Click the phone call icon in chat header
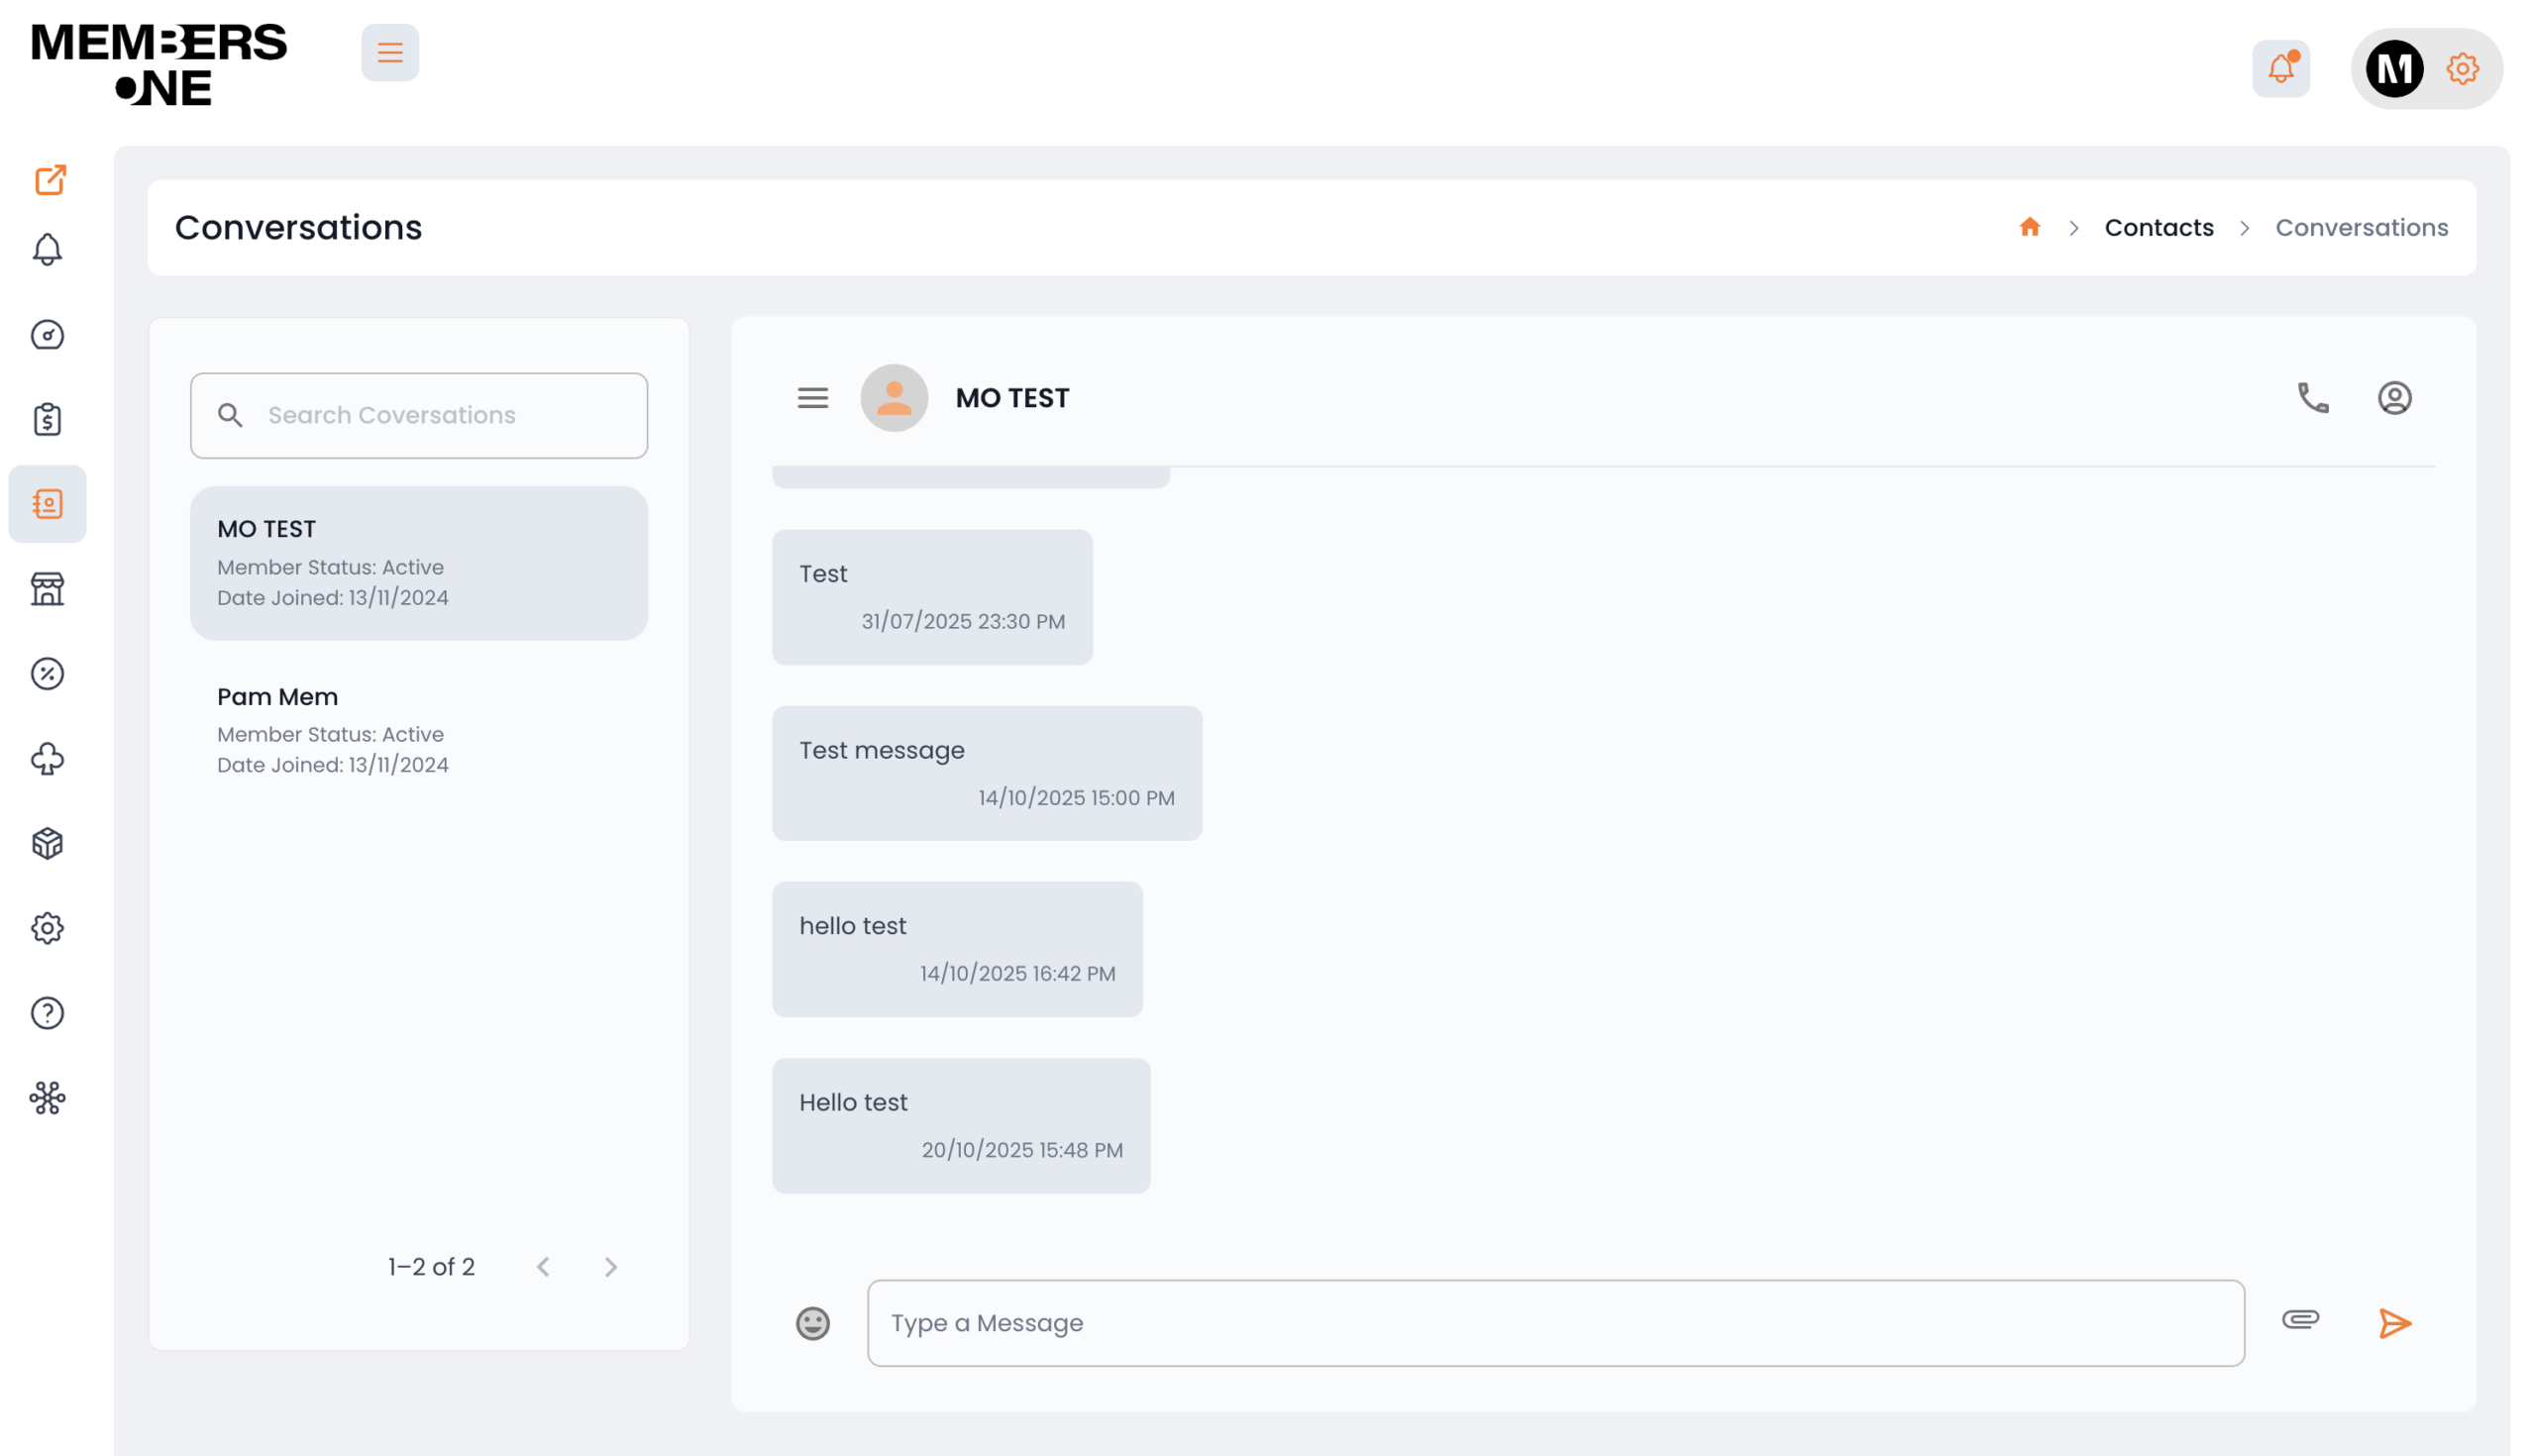Viewport: 2536px width, 1456px height. pyautogui.click(x=2312, y=398)
